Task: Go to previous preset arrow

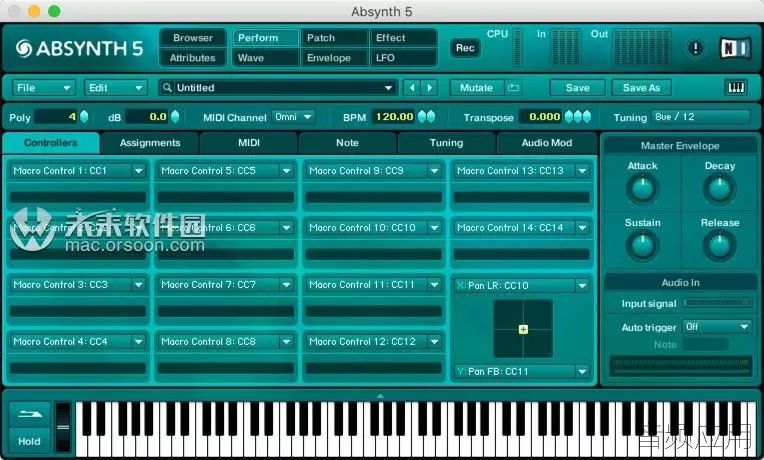Action: pyautogui.click(x=412, y=88)
